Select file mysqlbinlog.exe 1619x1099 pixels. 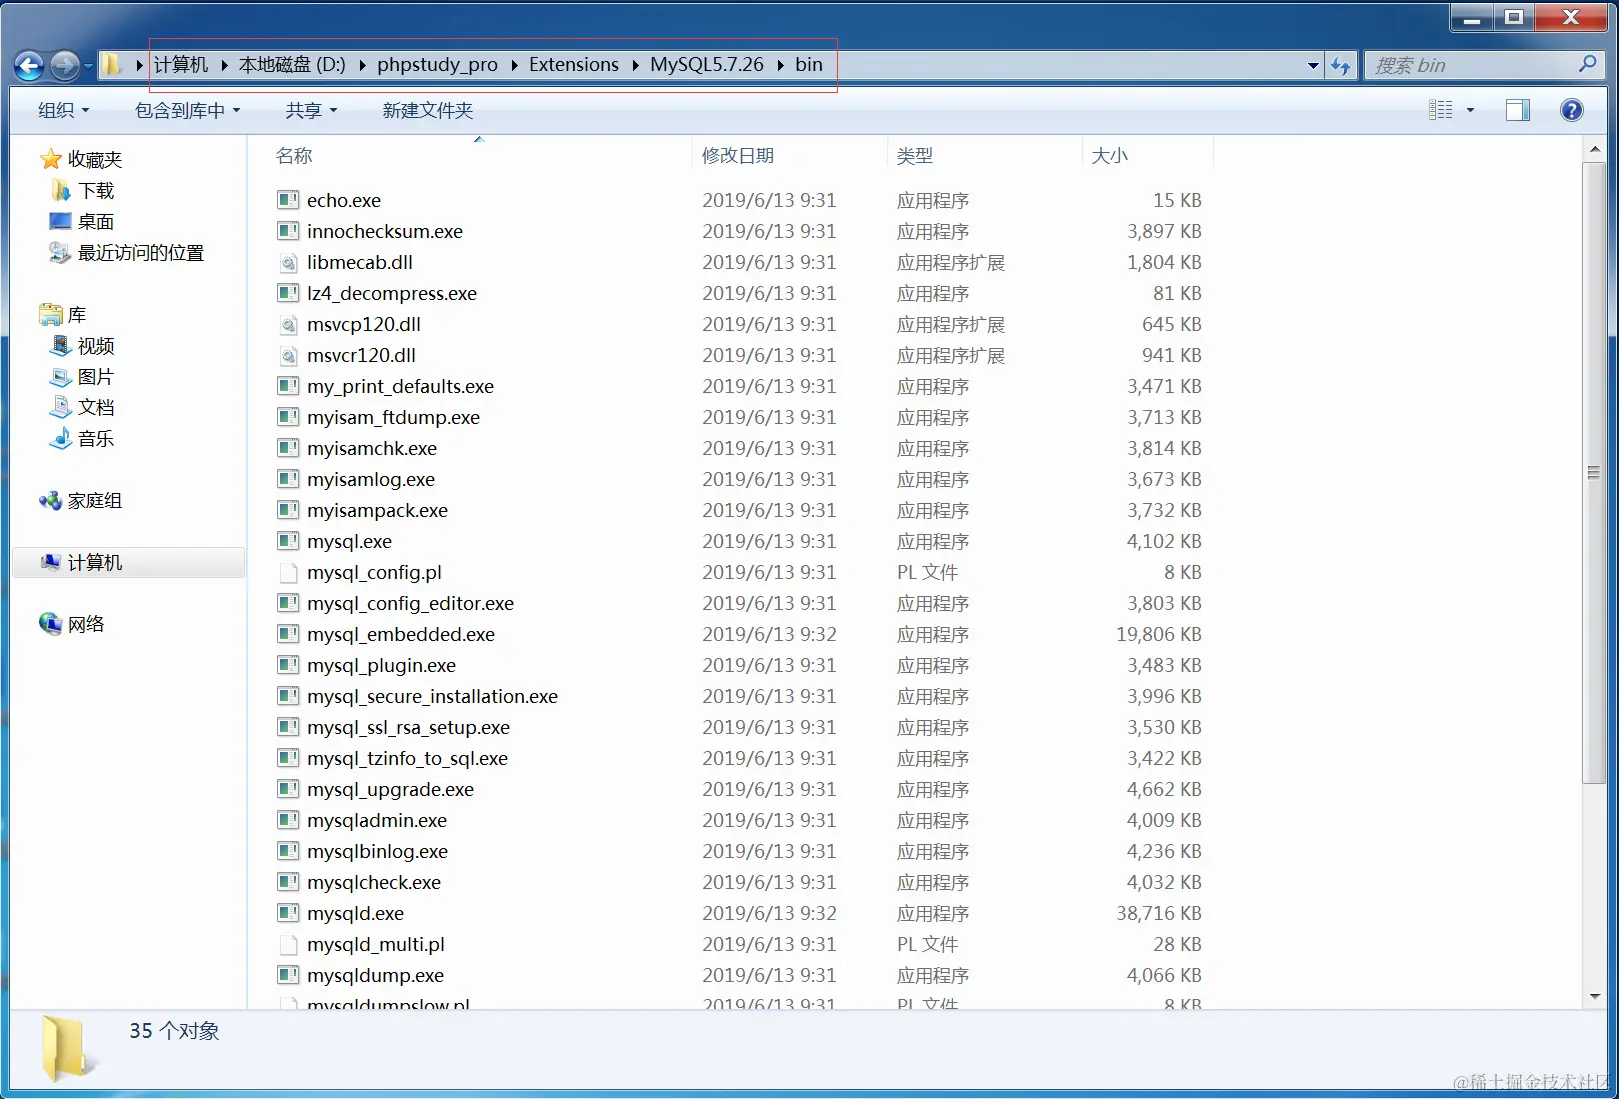tap(378, 851)
